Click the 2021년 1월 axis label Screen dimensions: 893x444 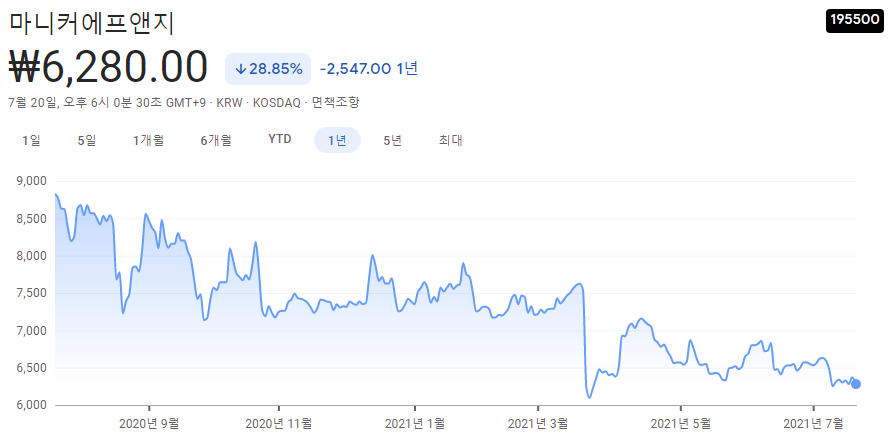coord(415,423)
